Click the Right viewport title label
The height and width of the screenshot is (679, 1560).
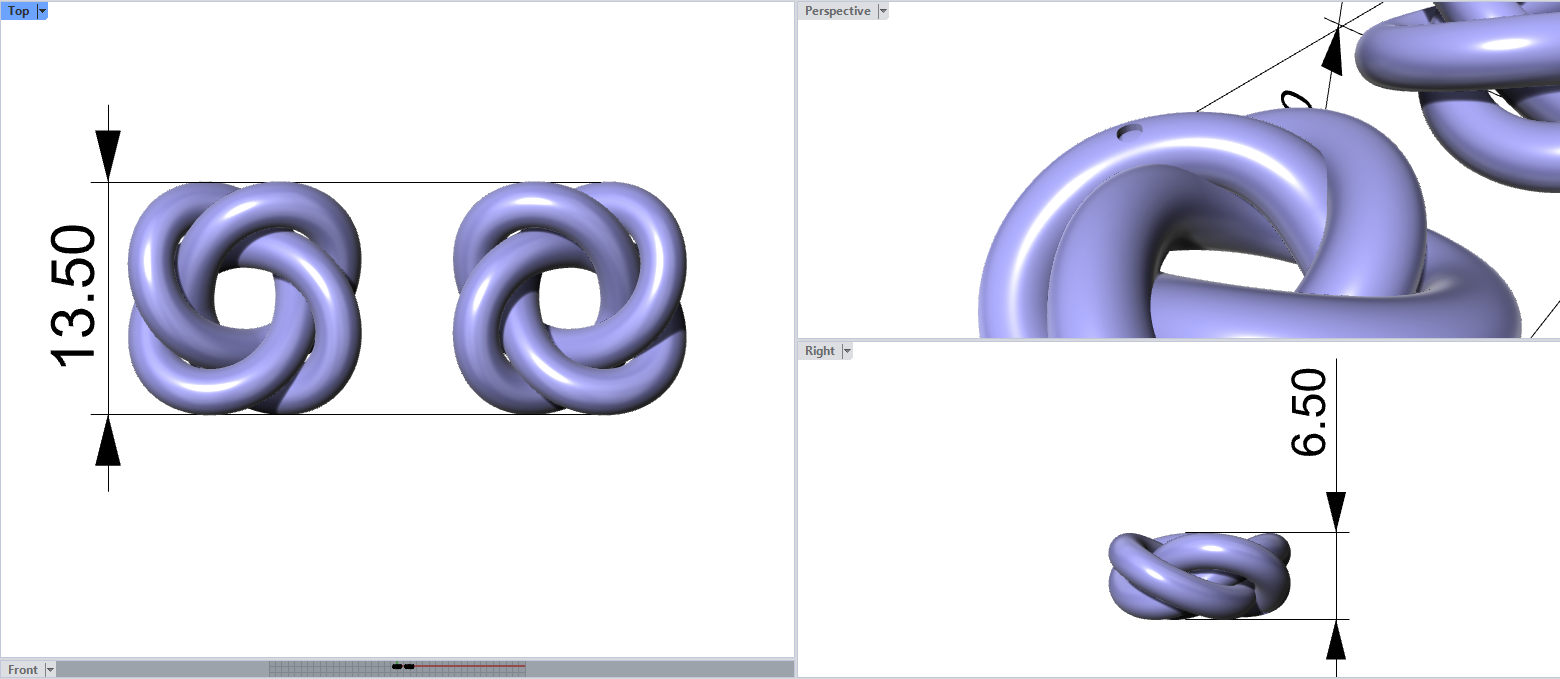click(x=819, y=351)
